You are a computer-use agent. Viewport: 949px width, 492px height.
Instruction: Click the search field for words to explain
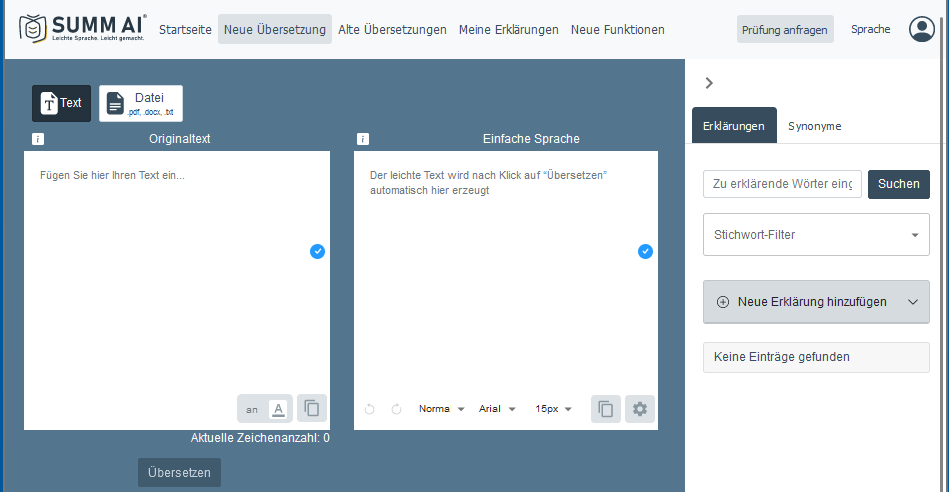coord(782,184)
